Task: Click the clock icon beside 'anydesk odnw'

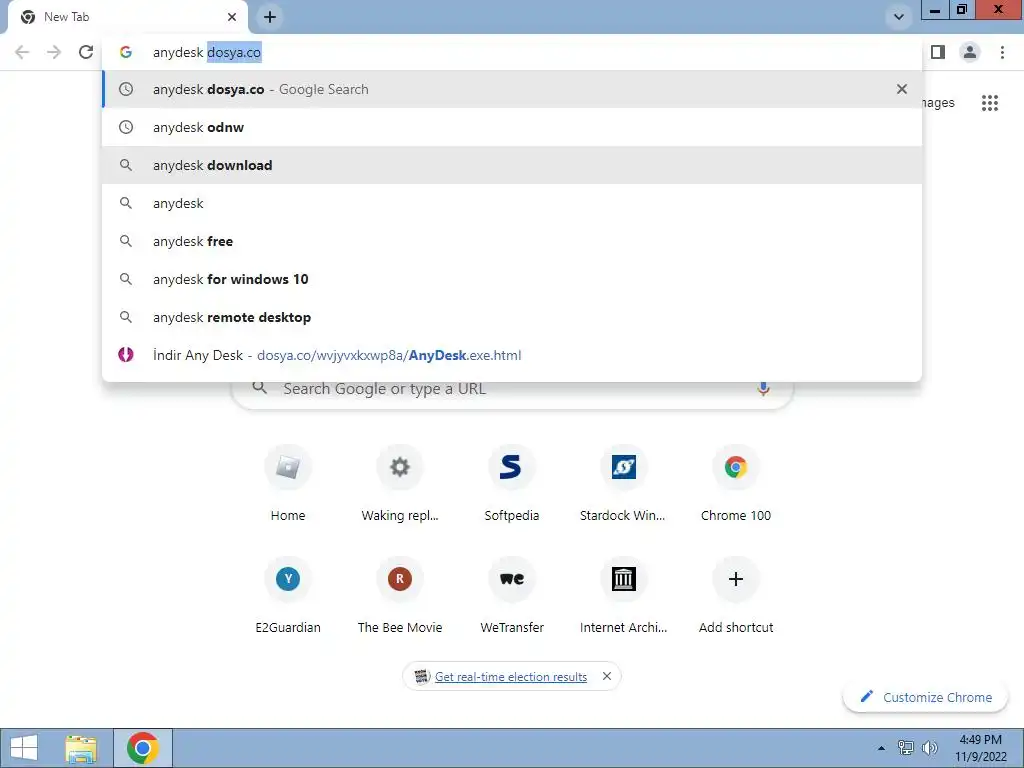Action: (126, 127)
